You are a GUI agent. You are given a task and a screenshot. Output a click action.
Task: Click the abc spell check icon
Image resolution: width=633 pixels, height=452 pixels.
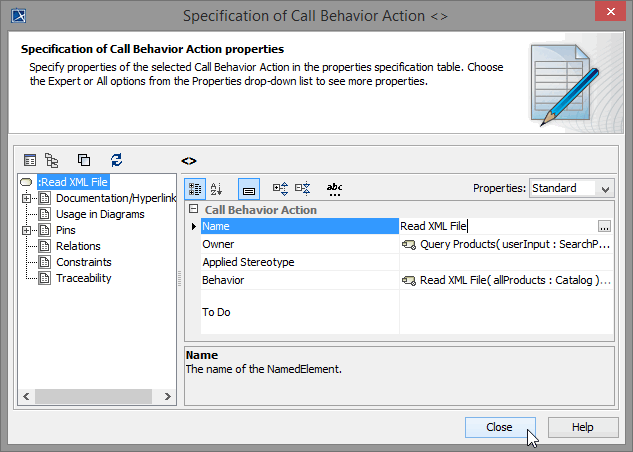point(335,188)
